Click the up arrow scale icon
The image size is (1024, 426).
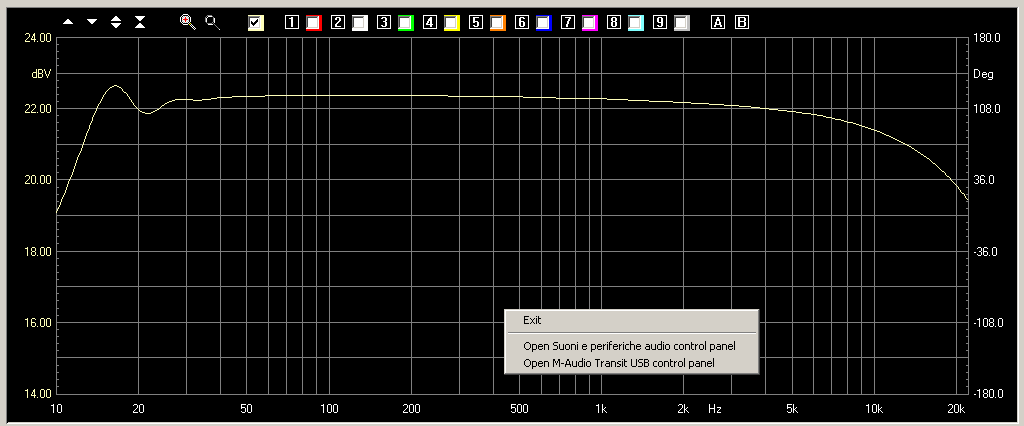point(68,21)
